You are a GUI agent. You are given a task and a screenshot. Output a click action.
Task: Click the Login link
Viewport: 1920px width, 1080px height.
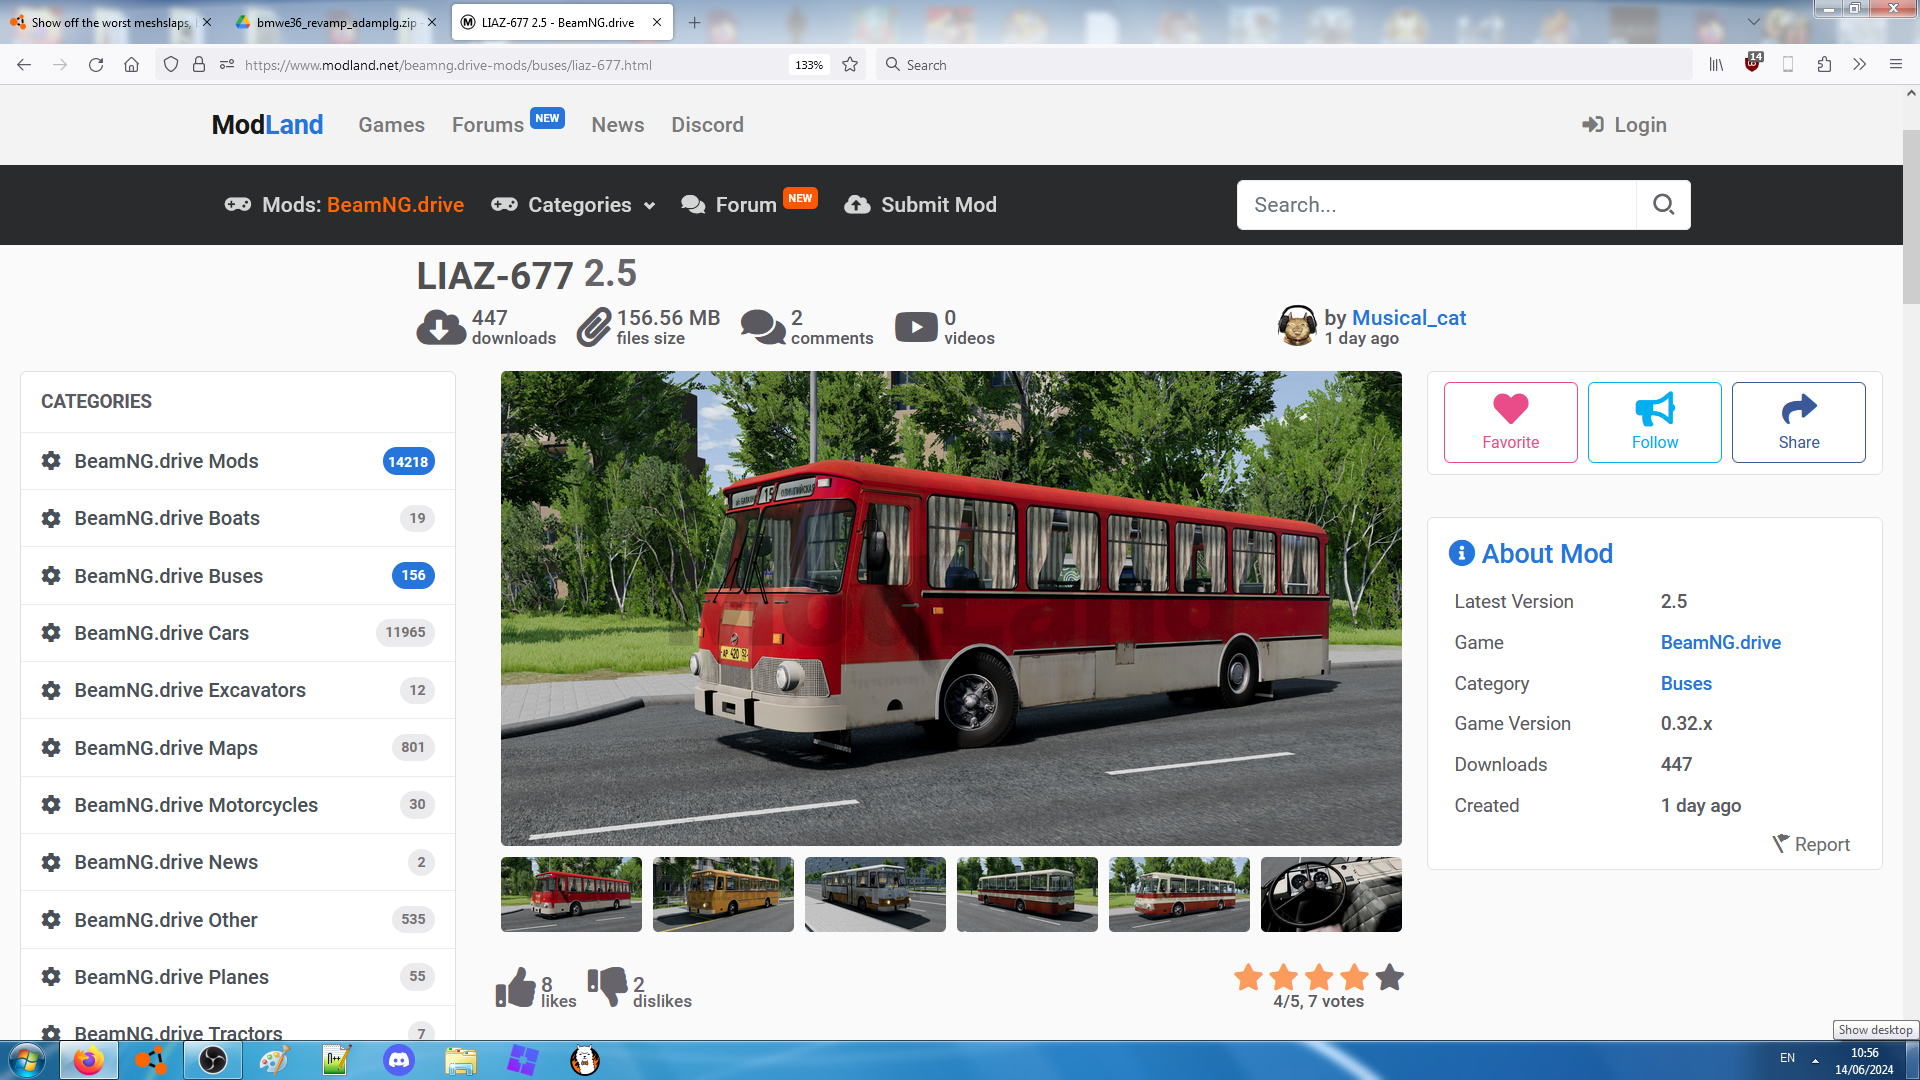[x=1624, y=125]
